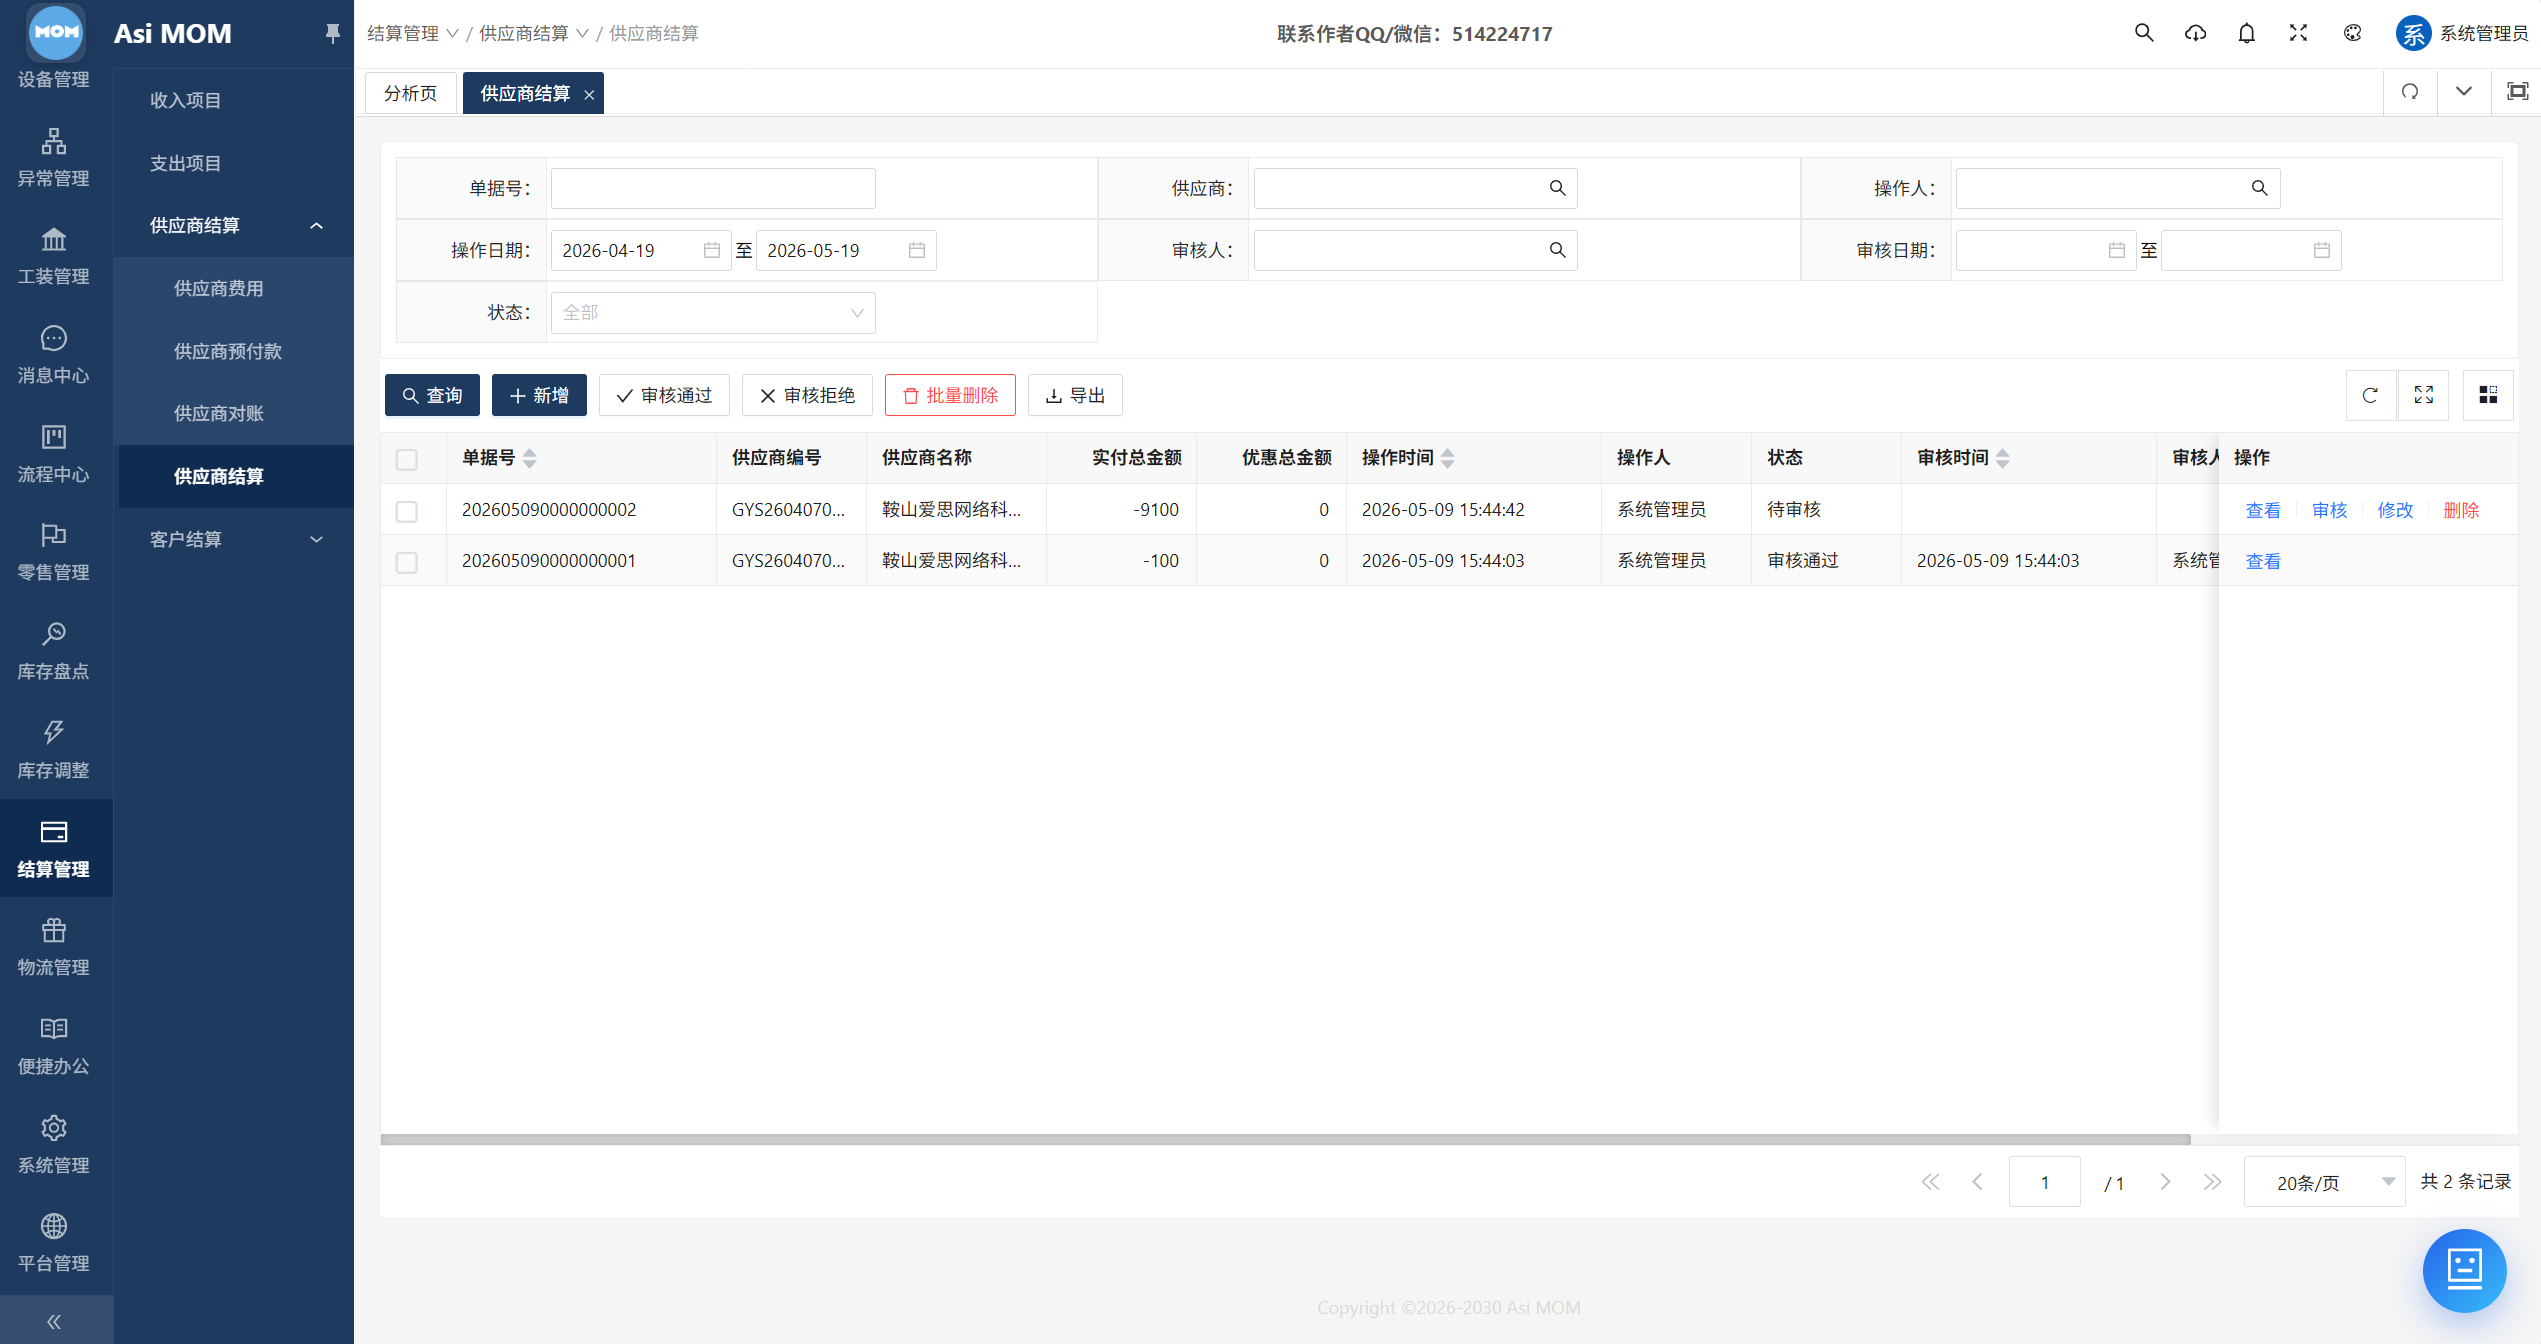Open page size 20条/页 dropdown
The height and width of the screenshot is (1344, 2541).
tap(2323, 1183)
